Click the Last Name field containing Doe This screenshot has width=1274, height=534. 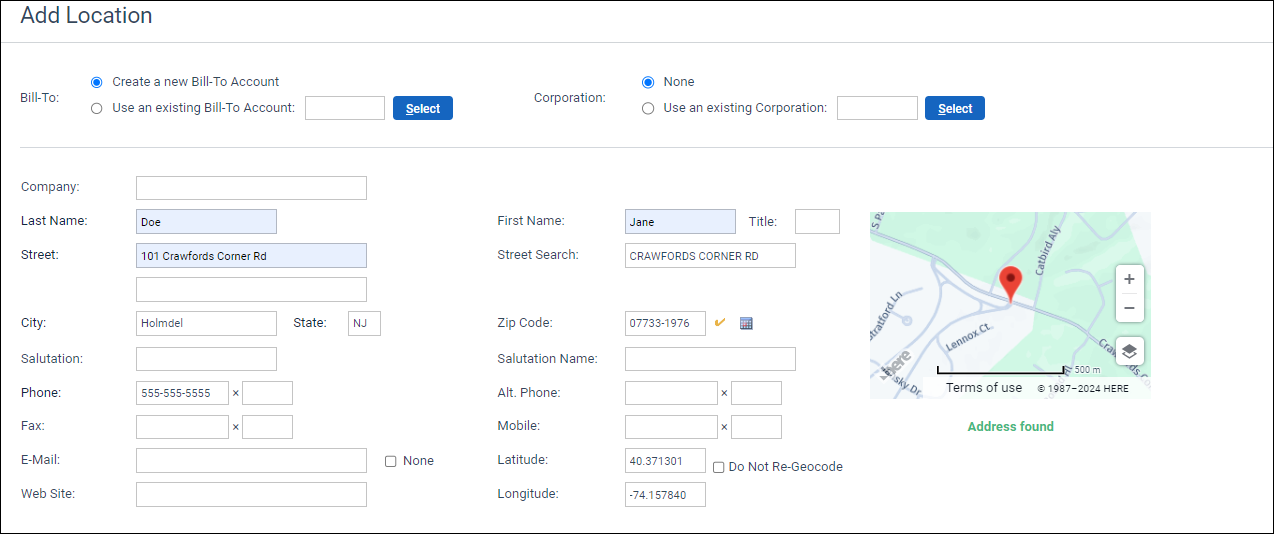pos(206,222)
